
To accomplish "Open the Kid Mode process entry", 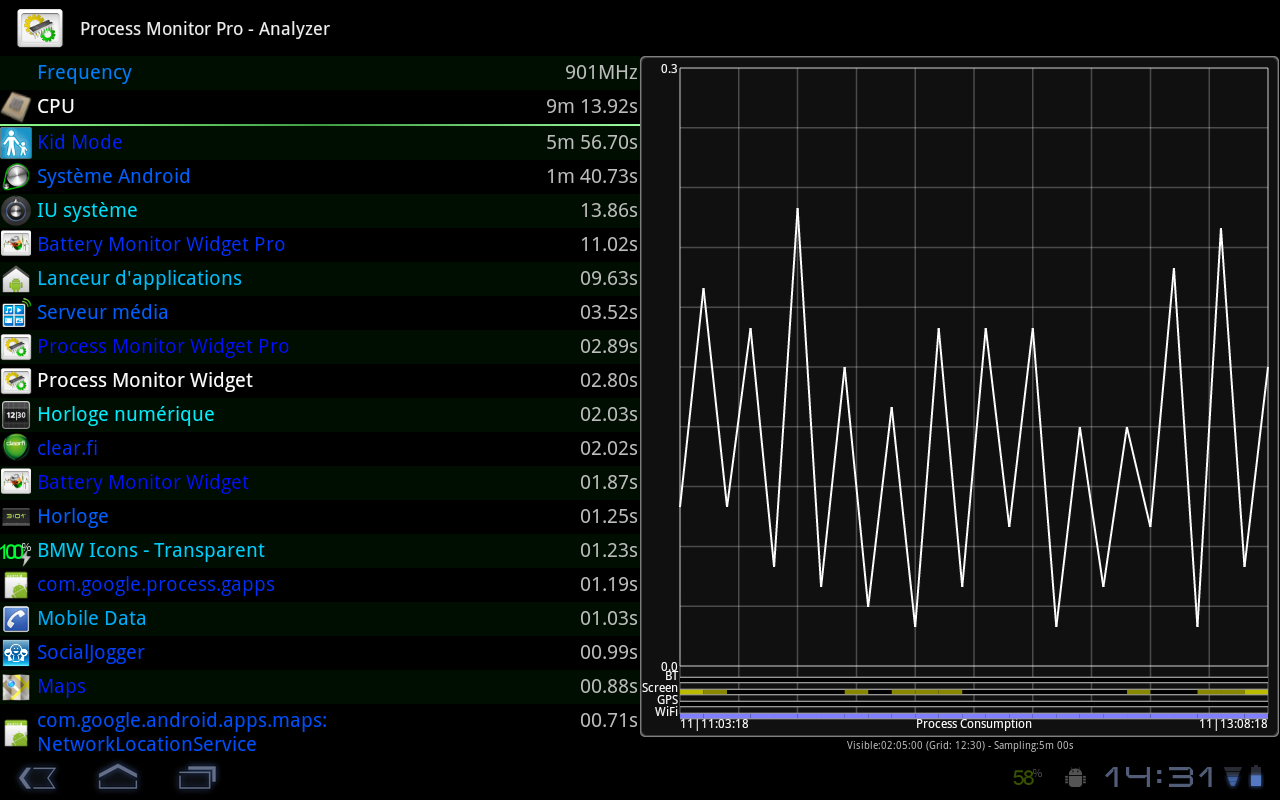I will [x=320, y=142].
